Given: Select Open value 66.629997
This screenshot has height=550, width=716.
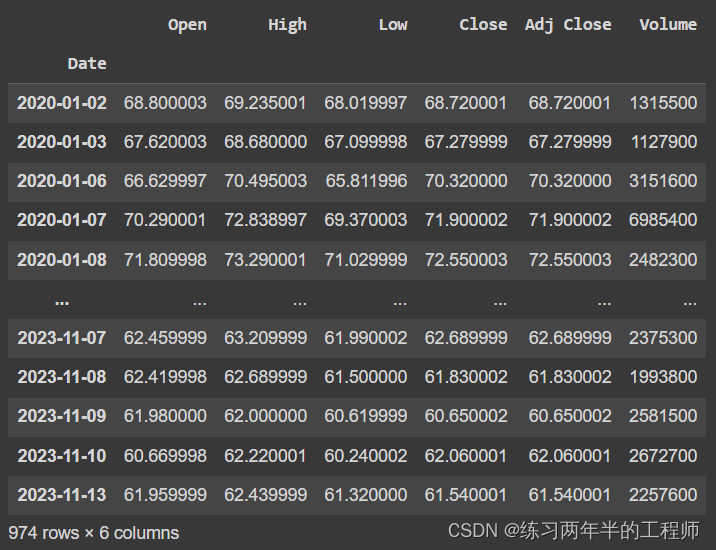Looking at the screenshot, I should (165, 181).
